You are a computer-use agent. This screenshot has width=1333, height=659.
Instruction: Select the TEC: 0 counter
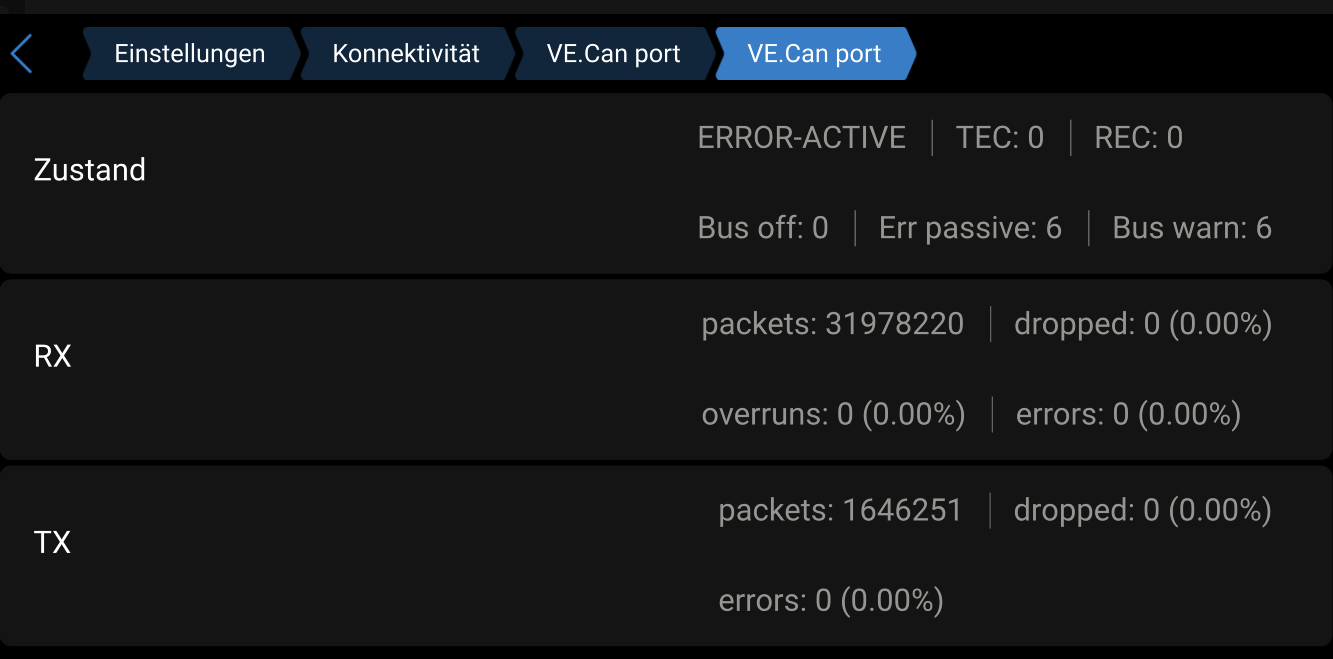(x=1000, y=137)
